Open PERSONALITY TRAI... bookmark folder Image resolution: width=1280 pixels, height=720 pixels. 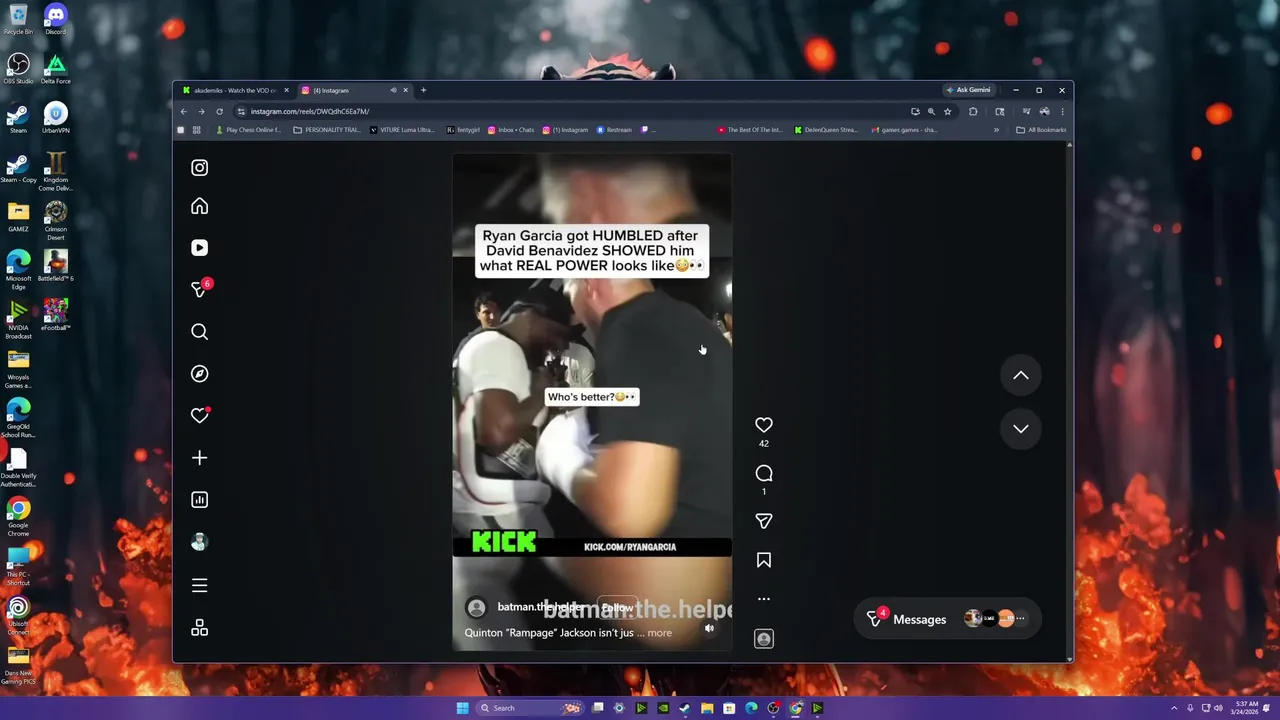(327, 130)
